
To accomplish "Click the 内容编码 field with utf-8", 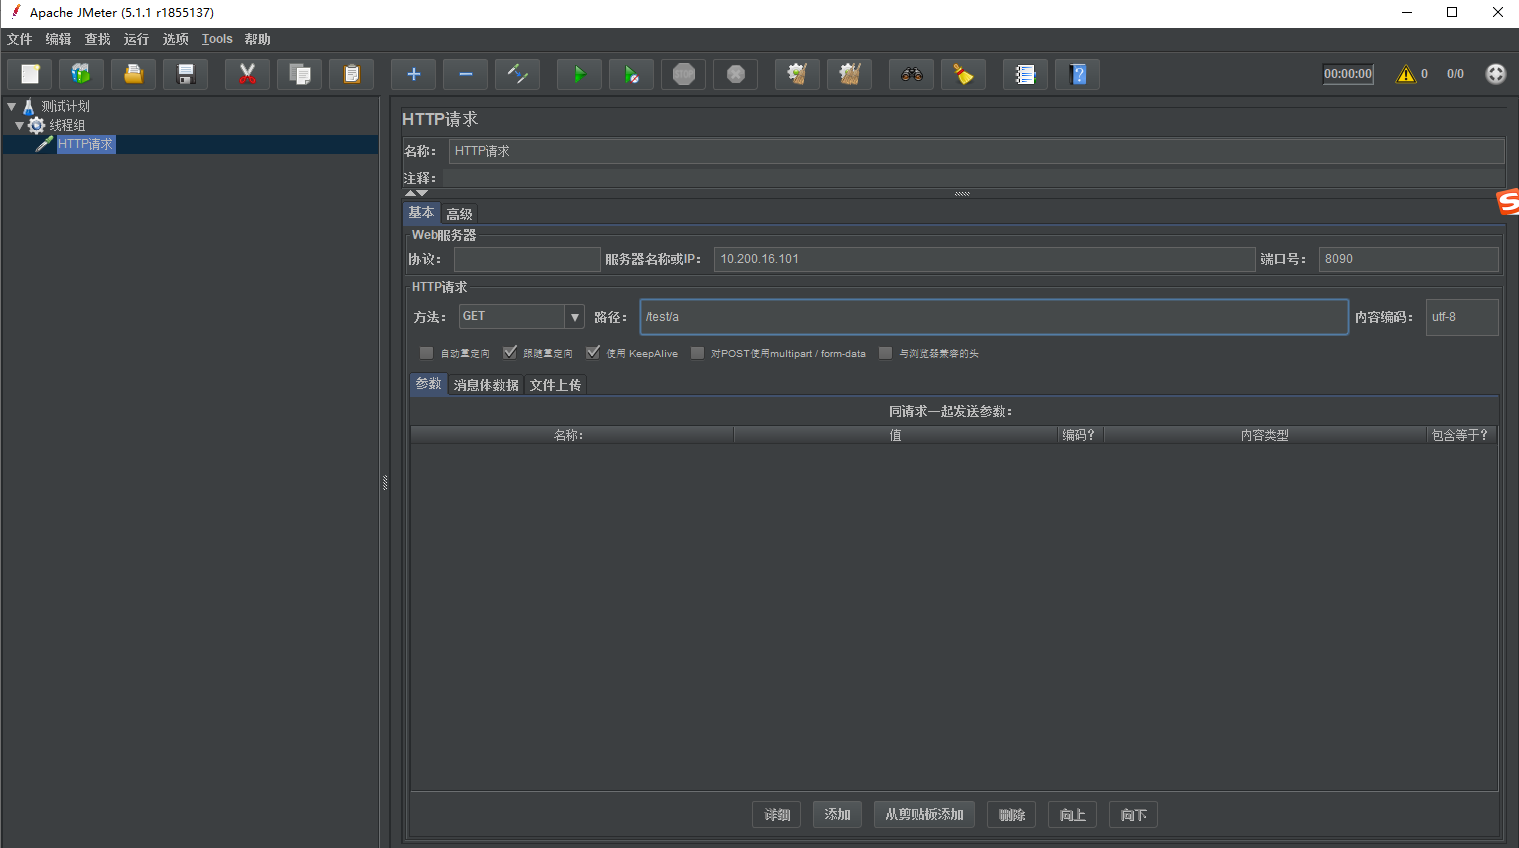I will coord(1462,317).
